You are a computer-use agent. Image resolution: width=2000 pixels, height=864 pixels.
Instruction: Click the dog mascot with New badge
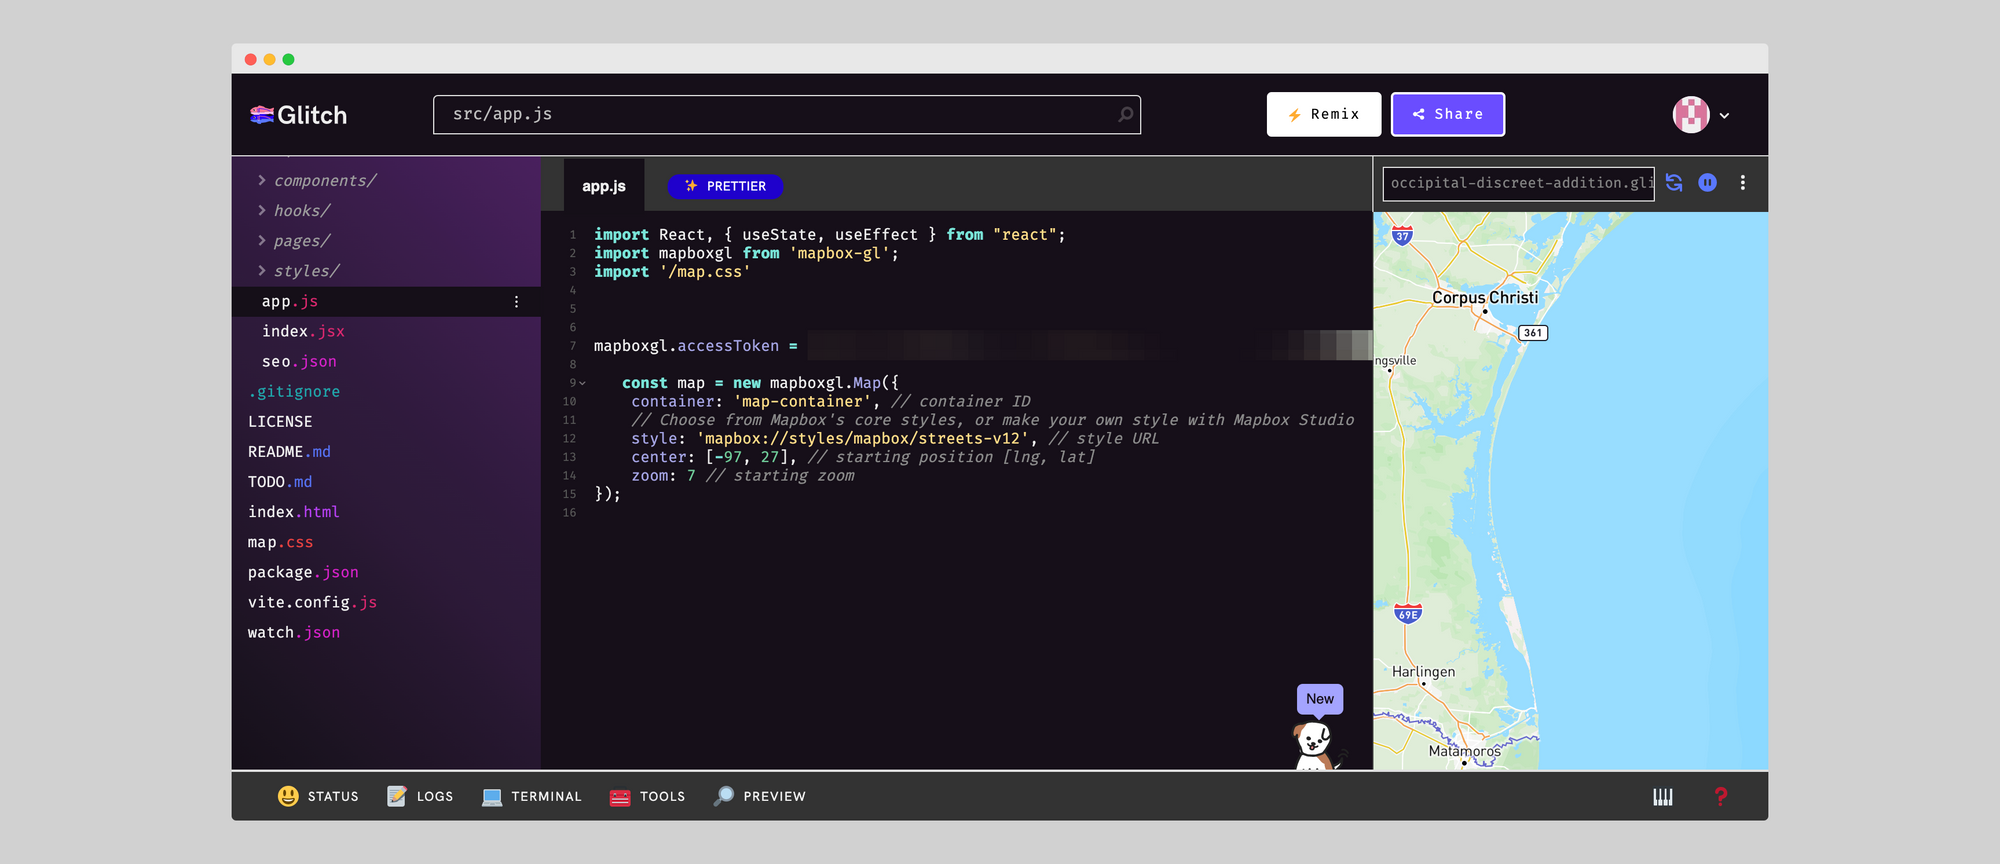(x=1314, y=744)
